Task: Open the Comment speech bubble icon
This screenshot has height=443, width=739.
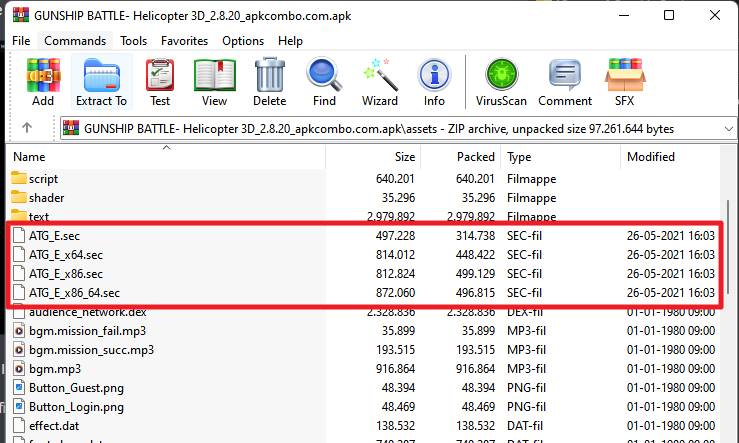Action: (x=565, y=75)
